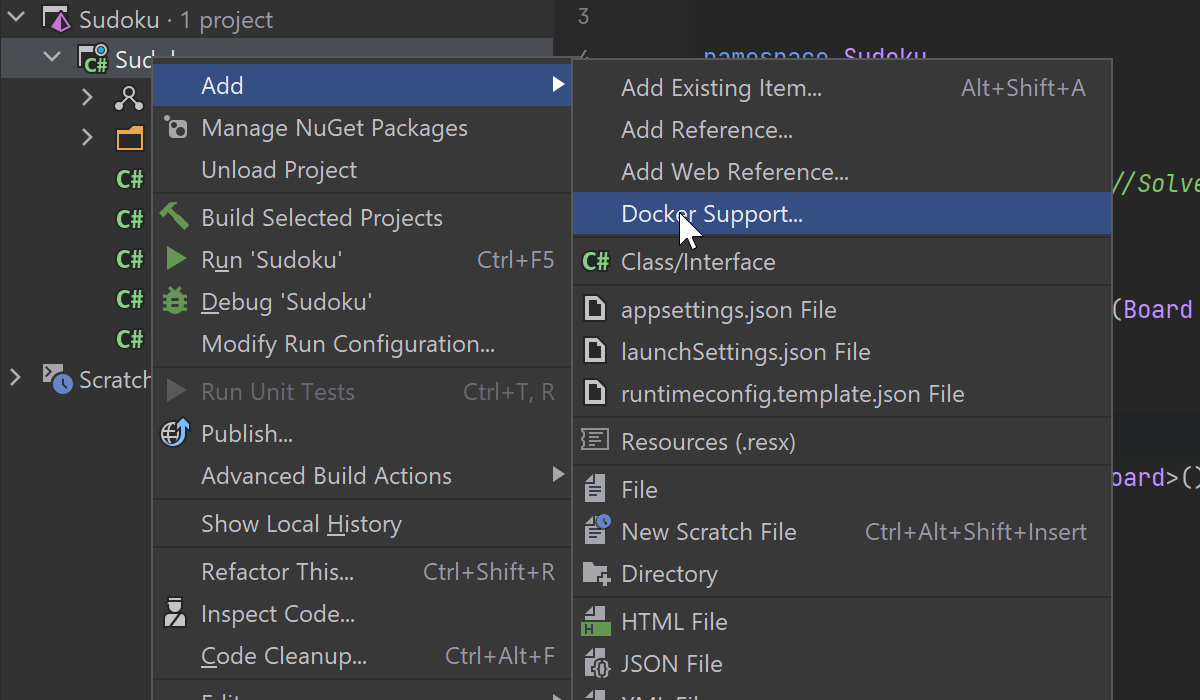This screenshot has height=700, width=1200.
Task: Open the Advanced Build Actions submenu arrow
Action: click(x=558, y=475)
